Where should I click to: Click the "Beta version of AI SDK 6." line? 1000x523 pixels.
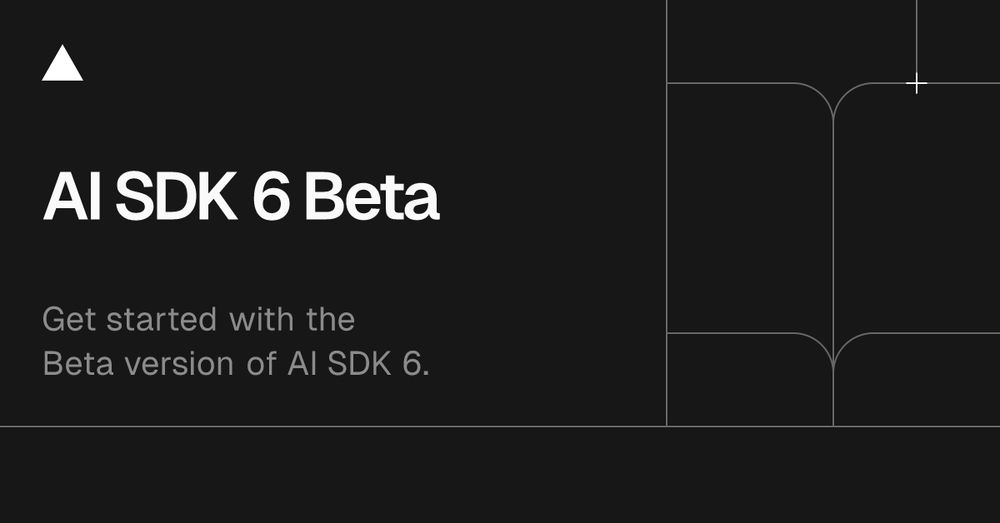click(x=236, y=364)
